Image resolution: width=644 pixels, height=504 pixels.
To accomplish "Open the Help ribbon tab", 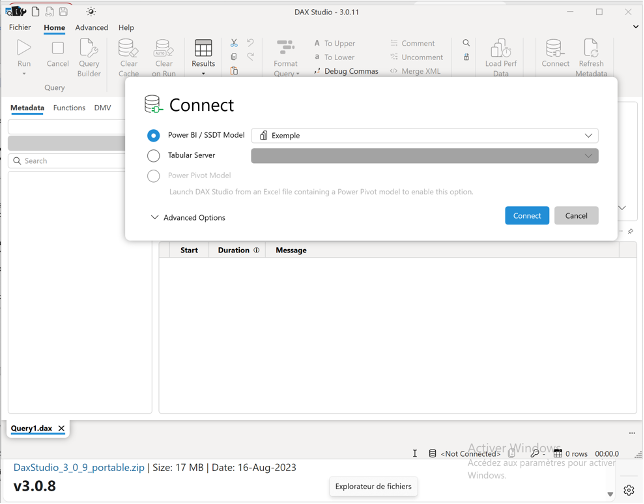I will tap(126, 28).
